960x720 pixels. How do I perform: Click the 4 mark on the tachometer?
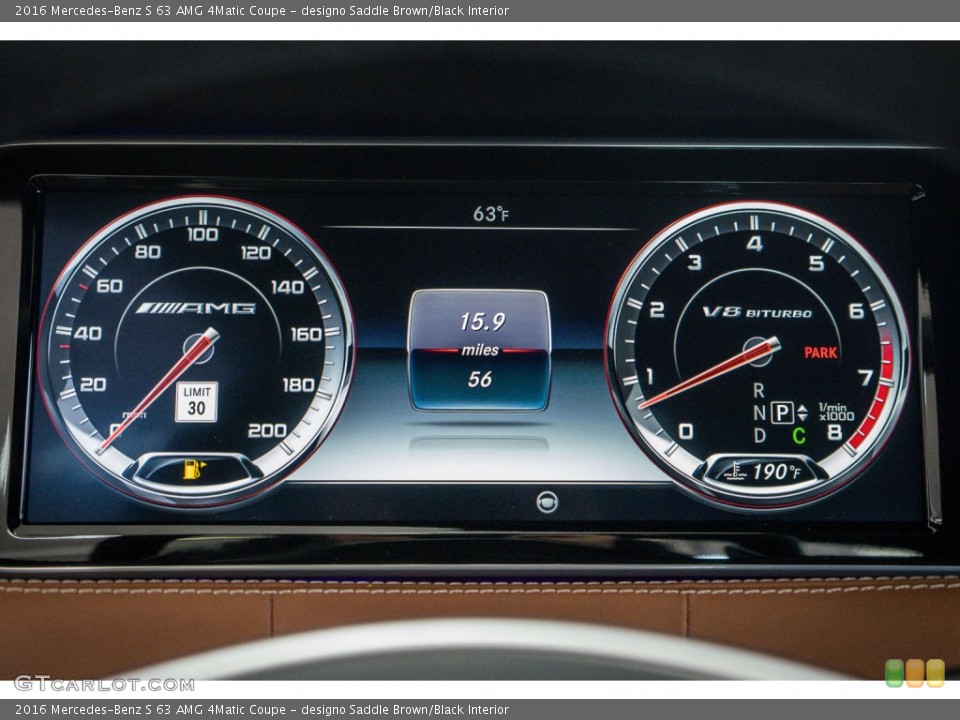(x=754, y=244)
